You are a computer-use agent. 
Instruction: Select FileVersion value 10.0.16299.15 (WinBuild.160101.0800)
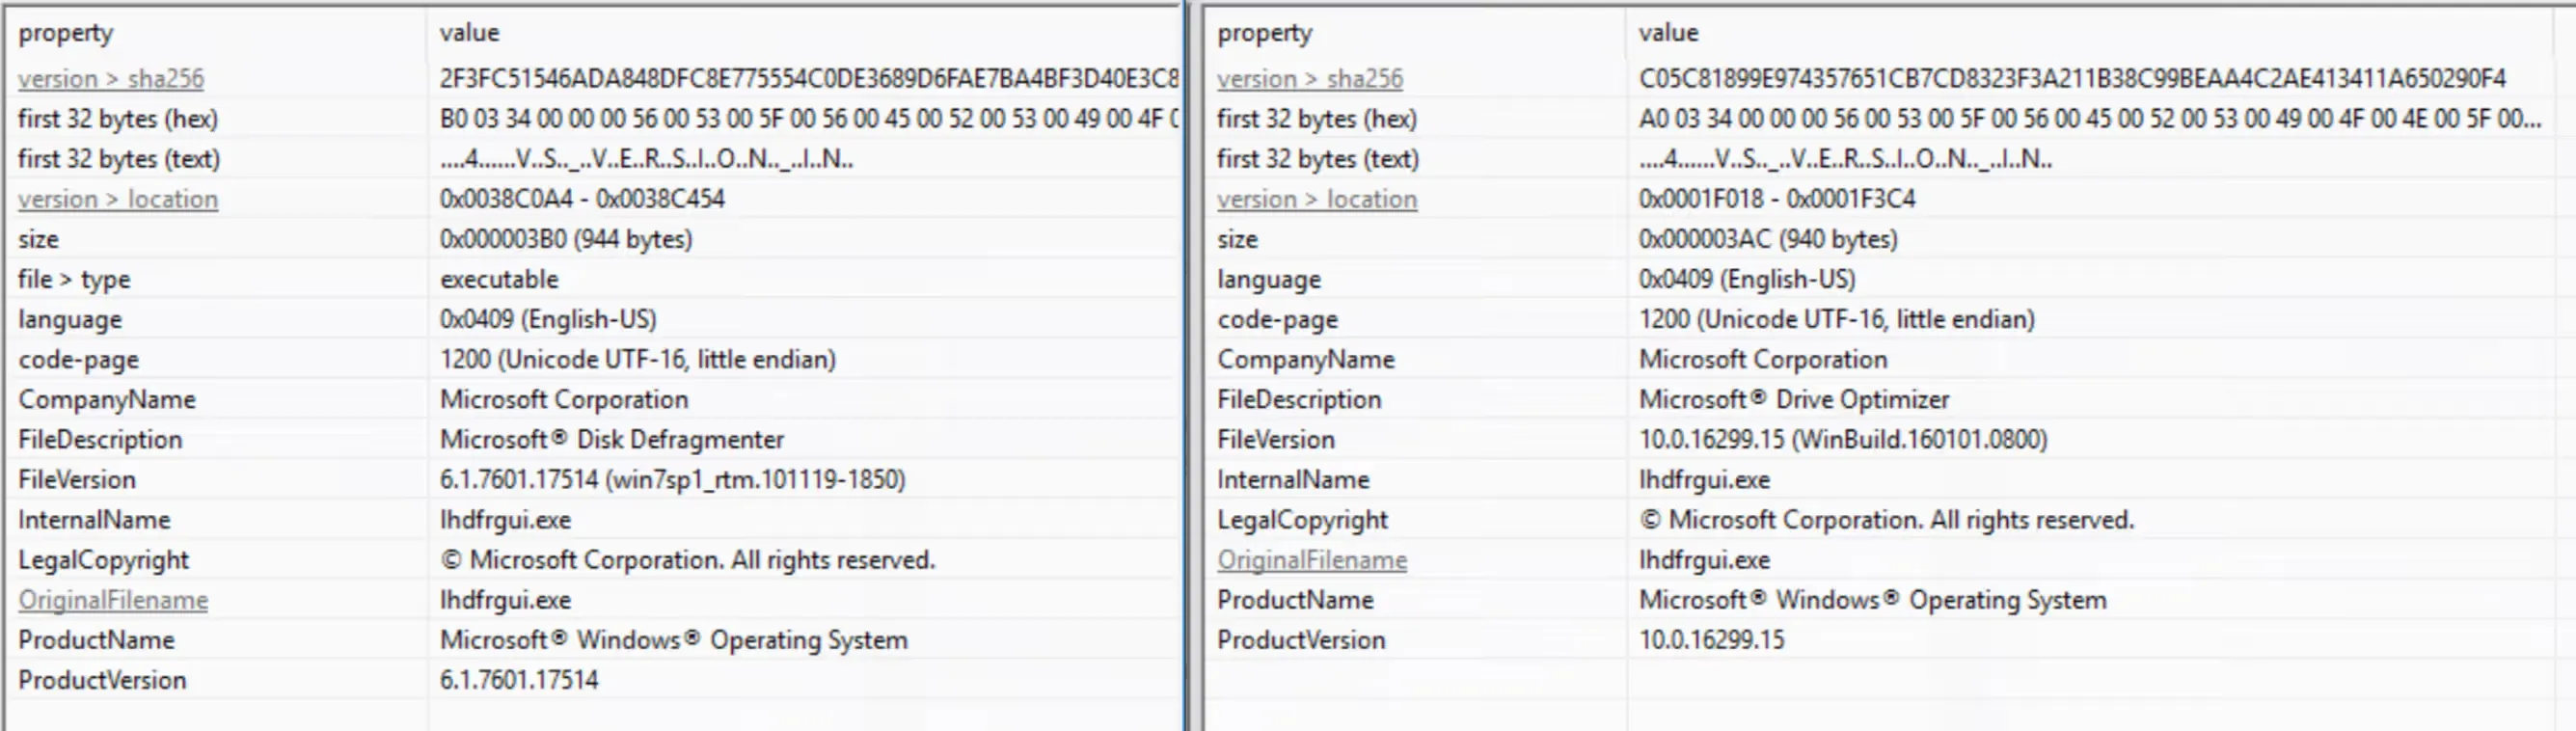tap(1842, 440)
